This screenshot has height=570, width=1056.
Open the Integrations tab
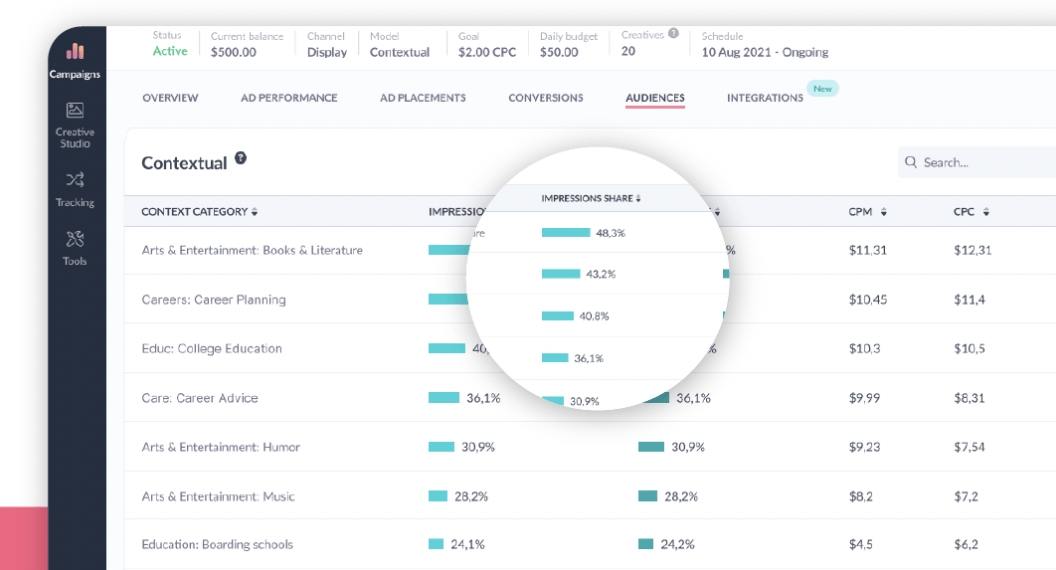[x=765, y=98]
